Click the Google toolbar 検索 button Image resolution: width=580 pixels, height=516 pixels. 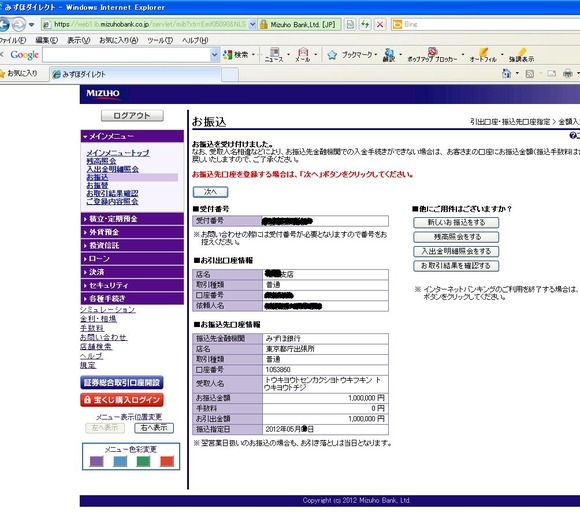236,55
